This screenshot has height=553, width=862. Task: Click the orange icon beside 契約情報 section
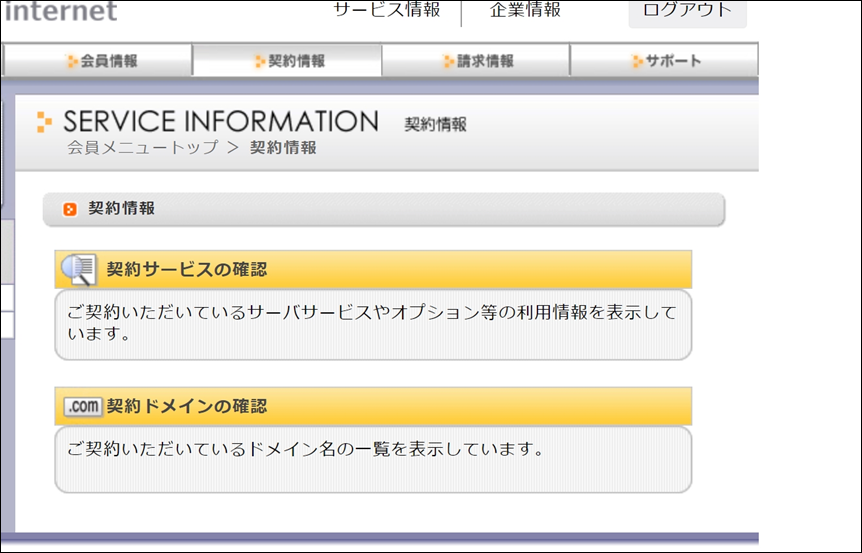click(70, 209)
